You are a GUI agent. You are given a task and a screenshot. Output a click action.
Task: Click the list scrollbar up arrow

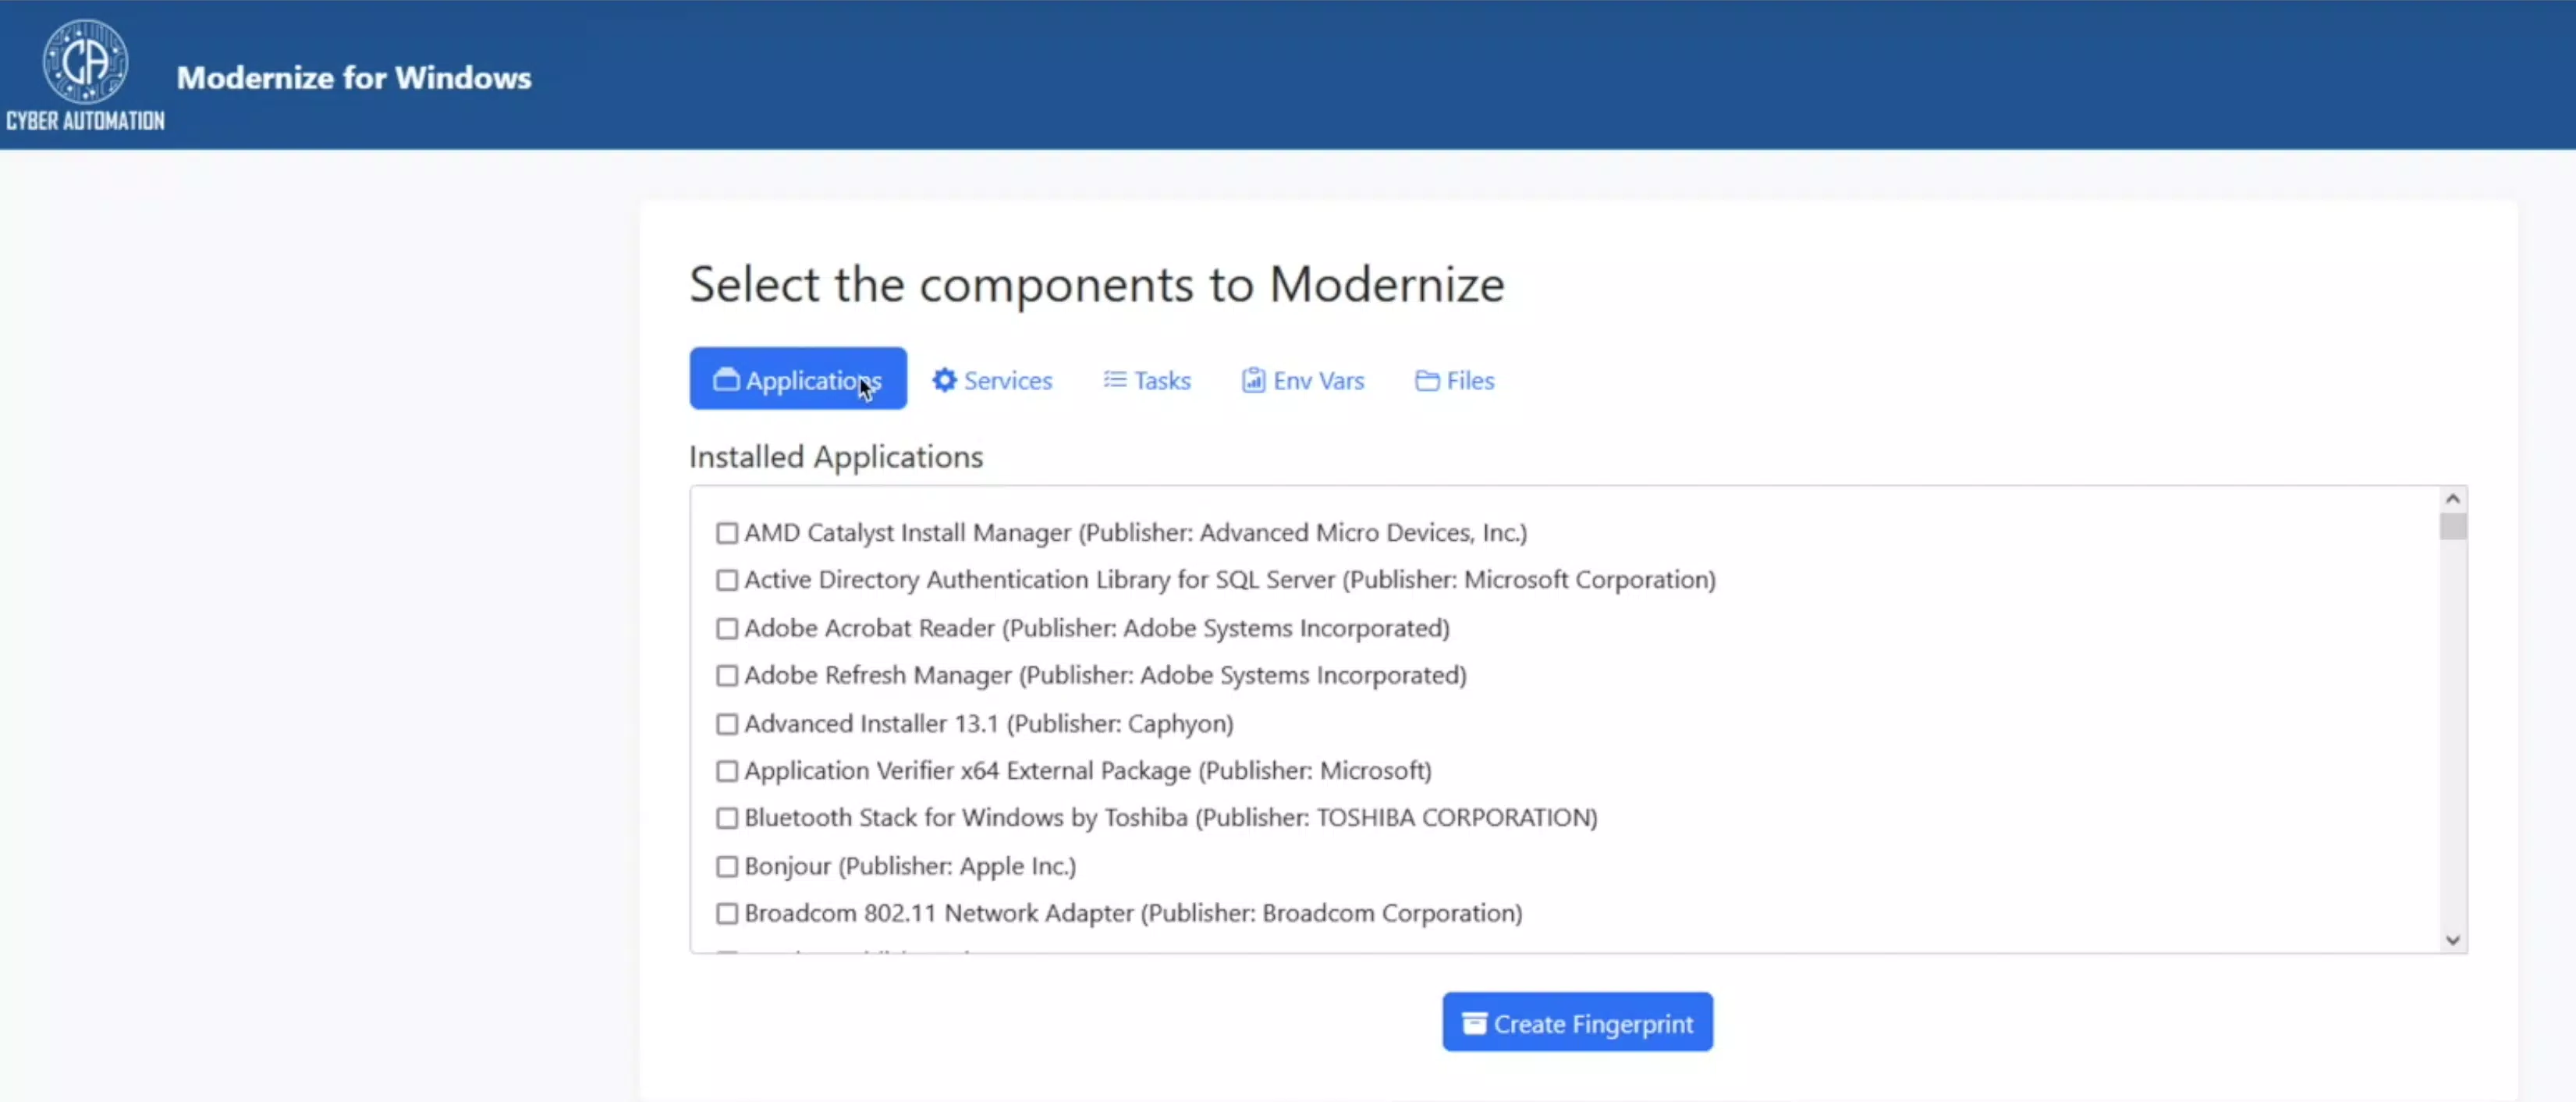coord(2452,498)
